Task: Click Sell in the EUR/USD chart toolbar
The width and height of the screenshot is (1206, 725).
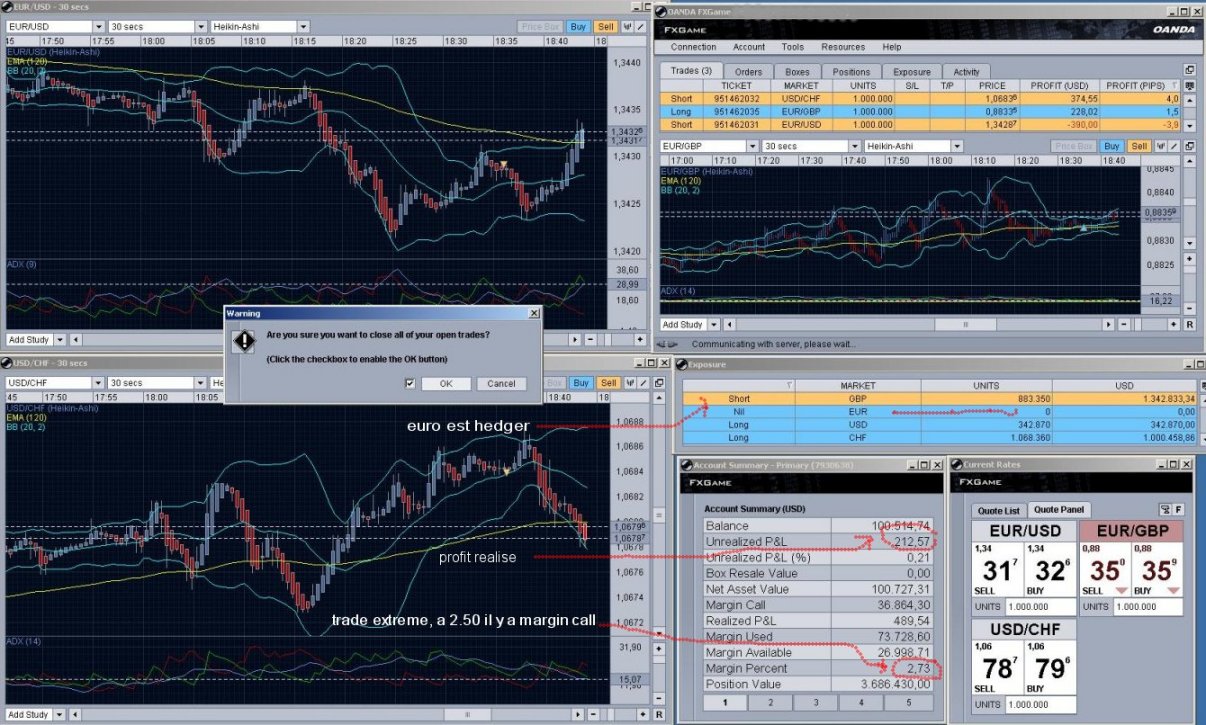Action: (x=605, y=27)
